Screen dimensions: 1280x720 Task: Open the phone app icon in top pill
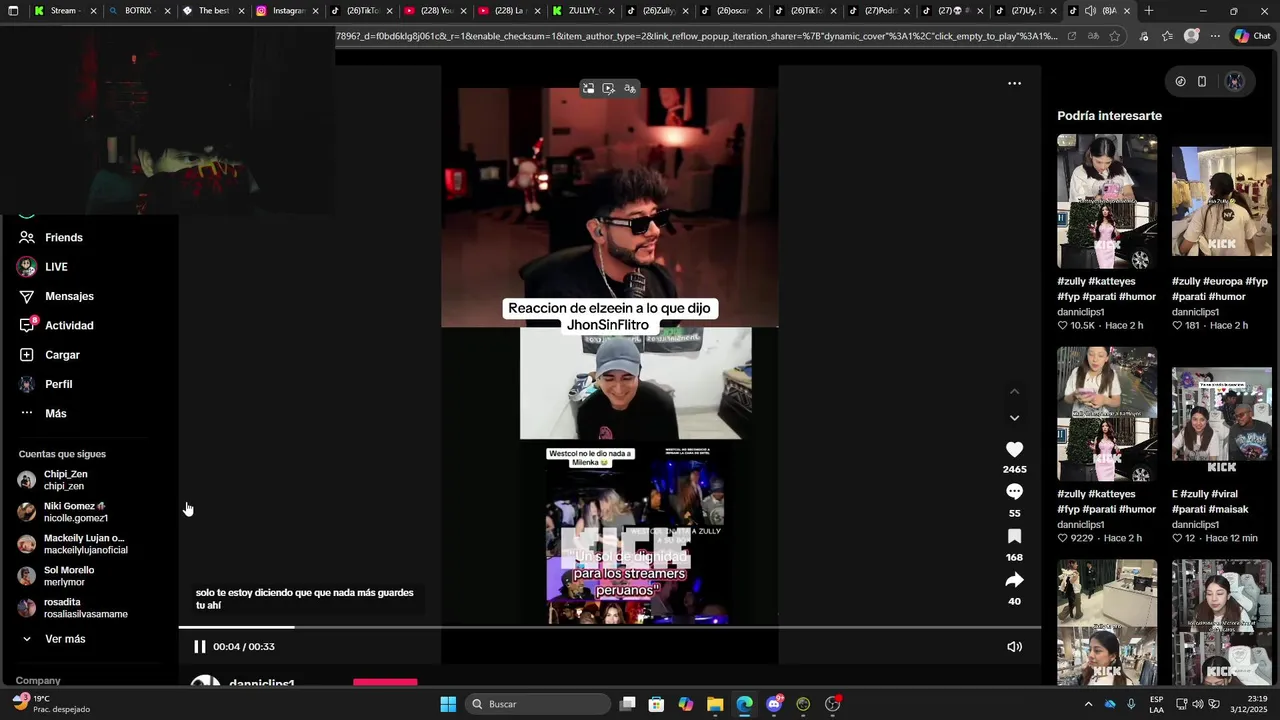click(1202, 82)
